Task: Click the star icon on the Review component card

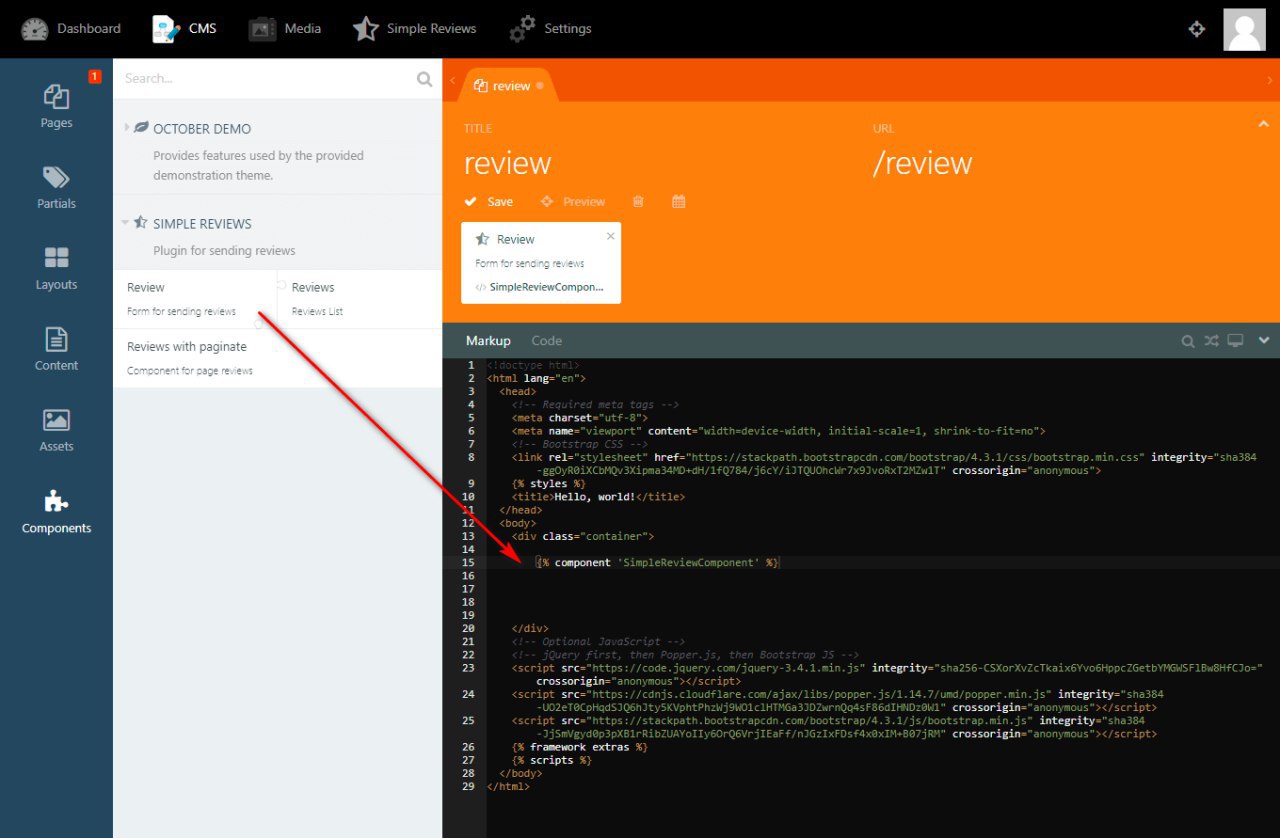Action: 483,239
